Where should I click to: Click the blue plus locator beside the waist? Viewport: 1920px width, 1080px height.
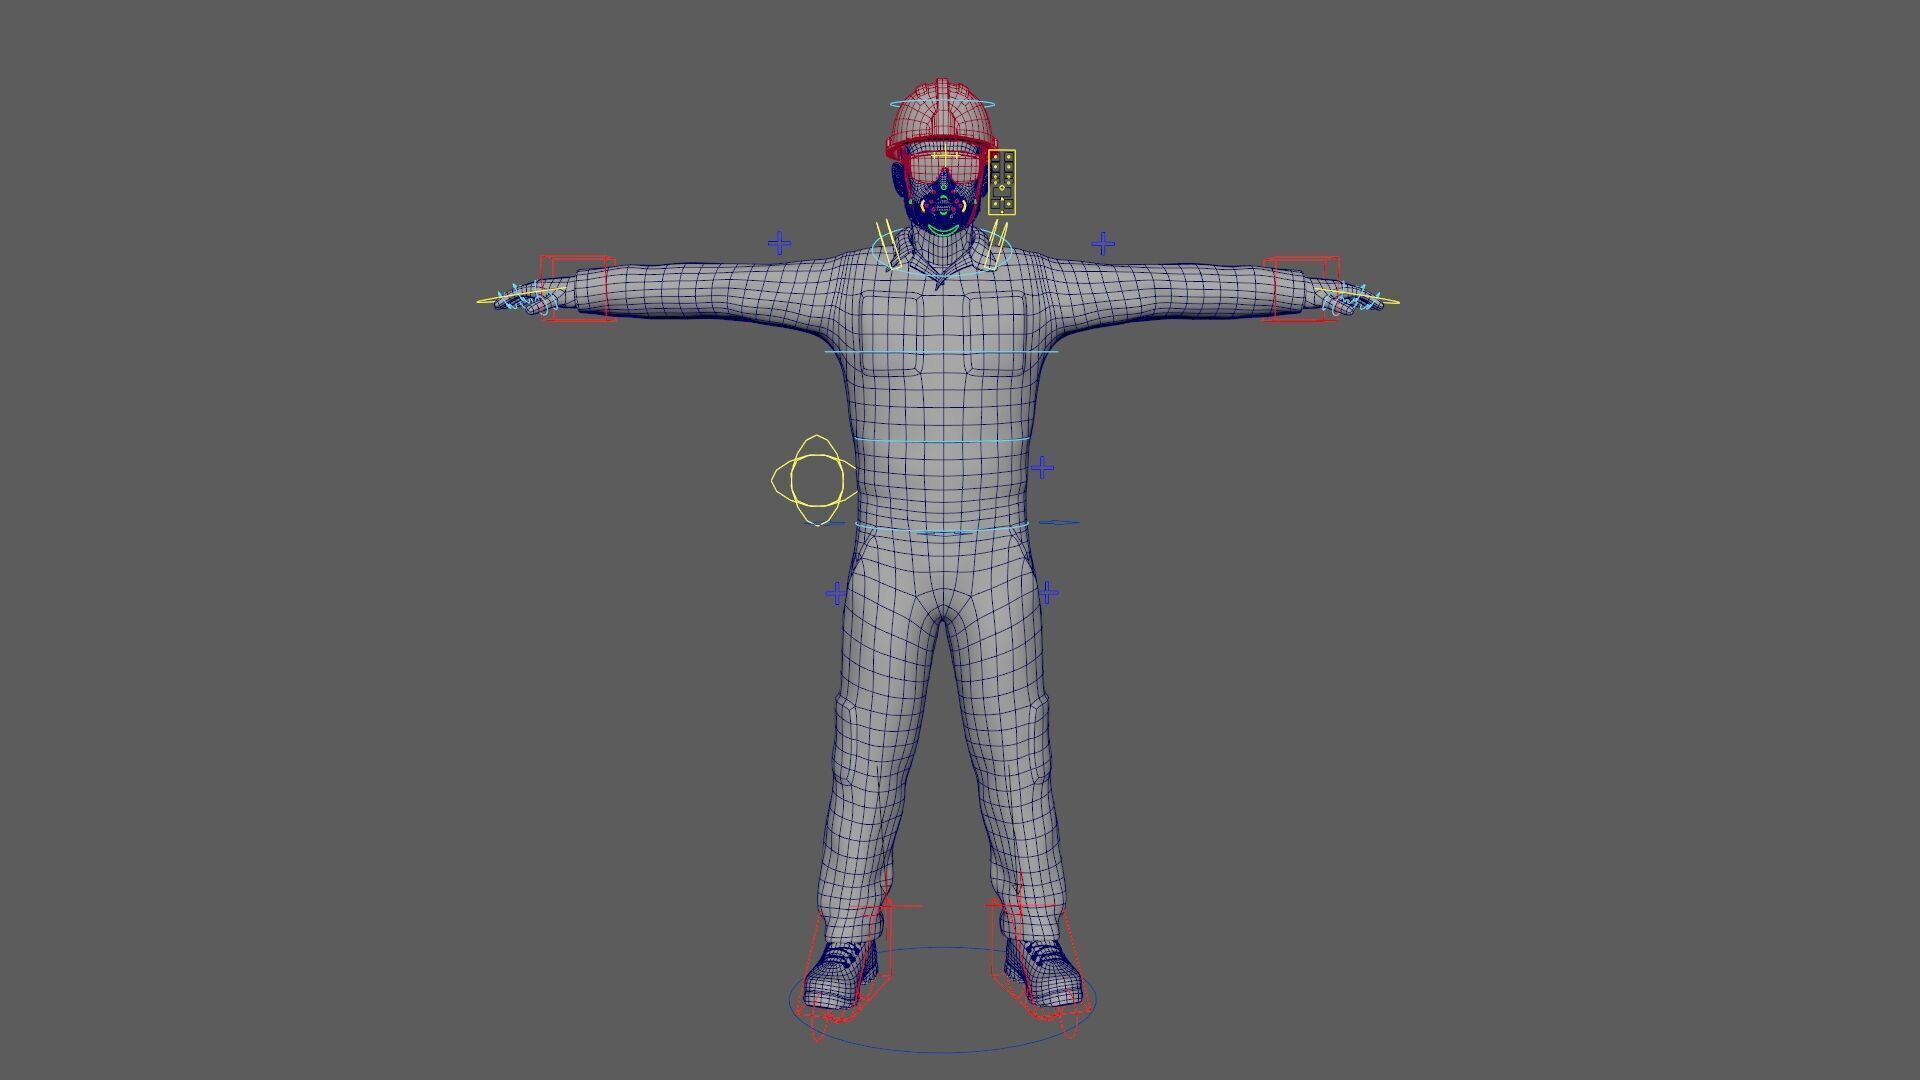[1042, 467]
